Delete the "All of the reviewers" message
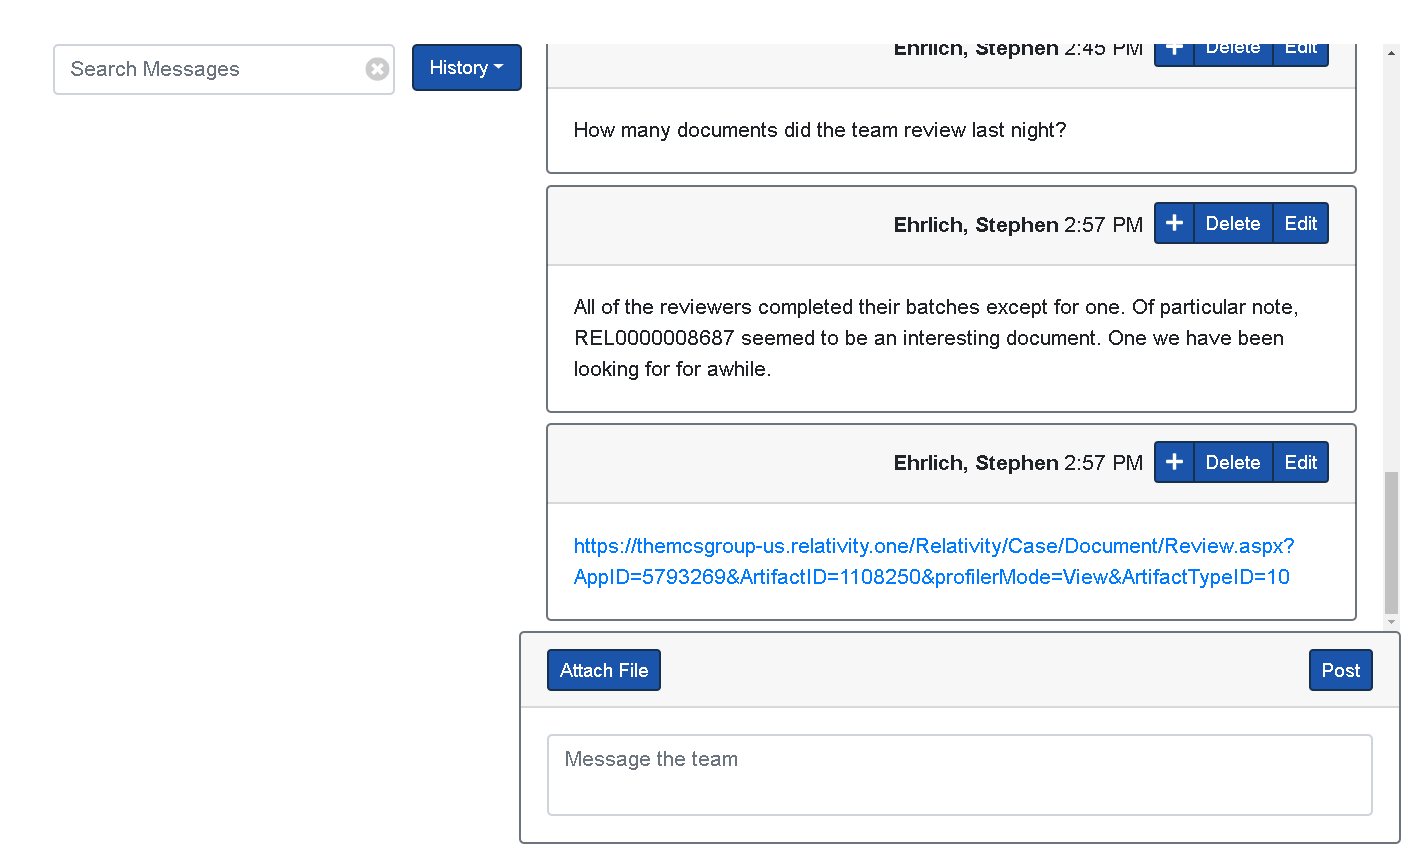 point(1233,223)
